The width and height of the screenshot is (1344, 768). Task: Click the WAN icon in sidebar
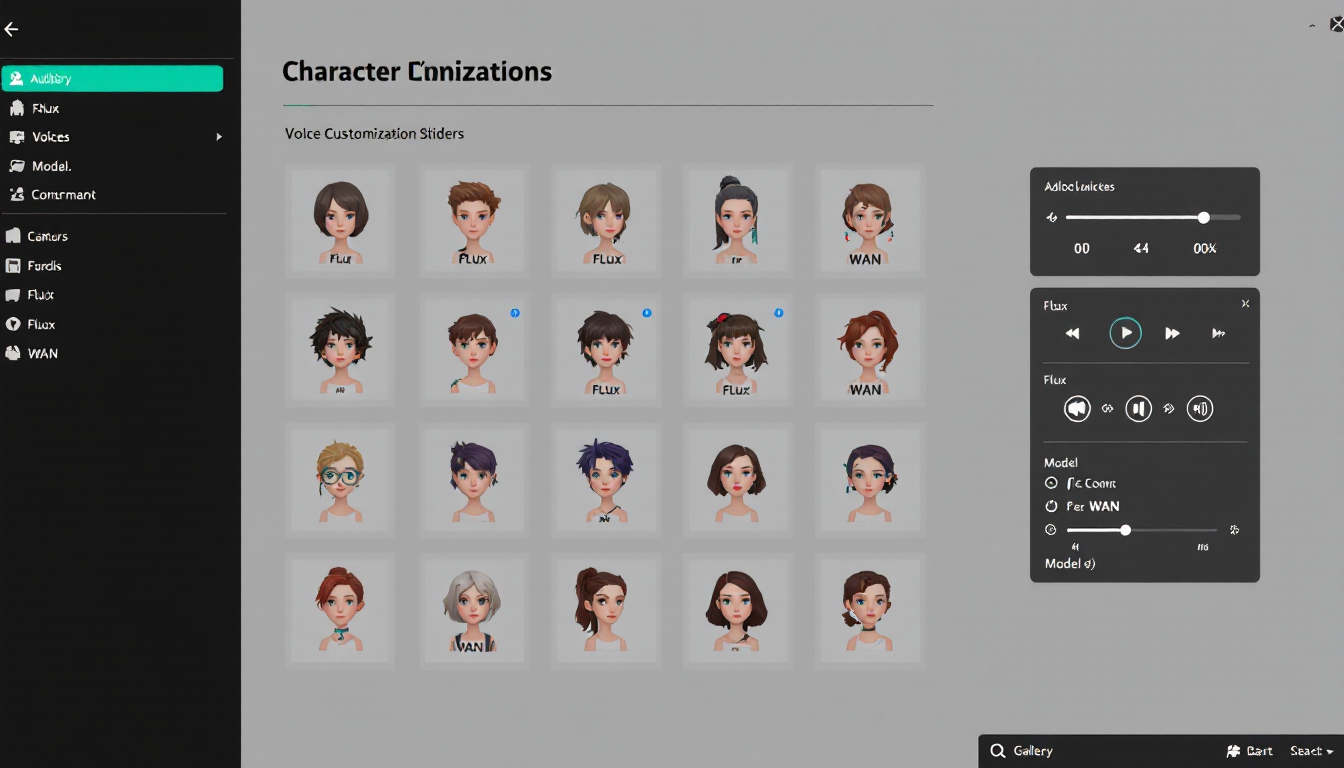tap(13, 353)
